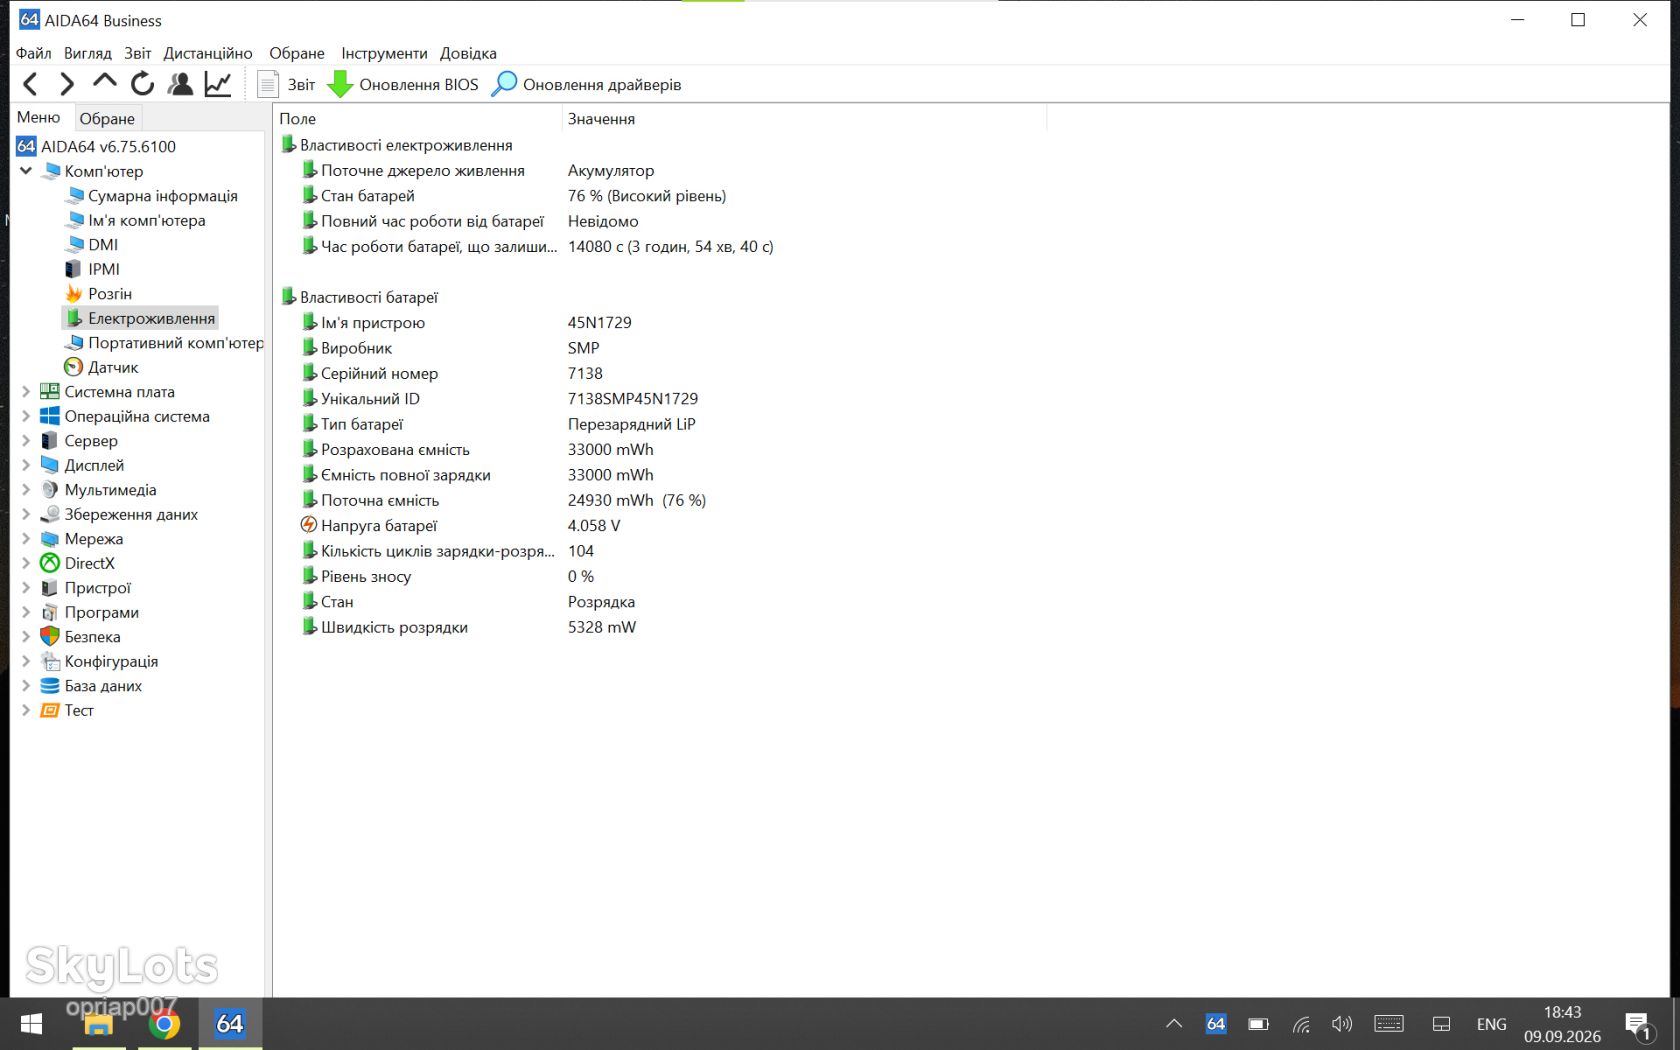Open the Дистанційно menu
The height and width of the screenshot is (1050, 1680).
click(208, 53)
